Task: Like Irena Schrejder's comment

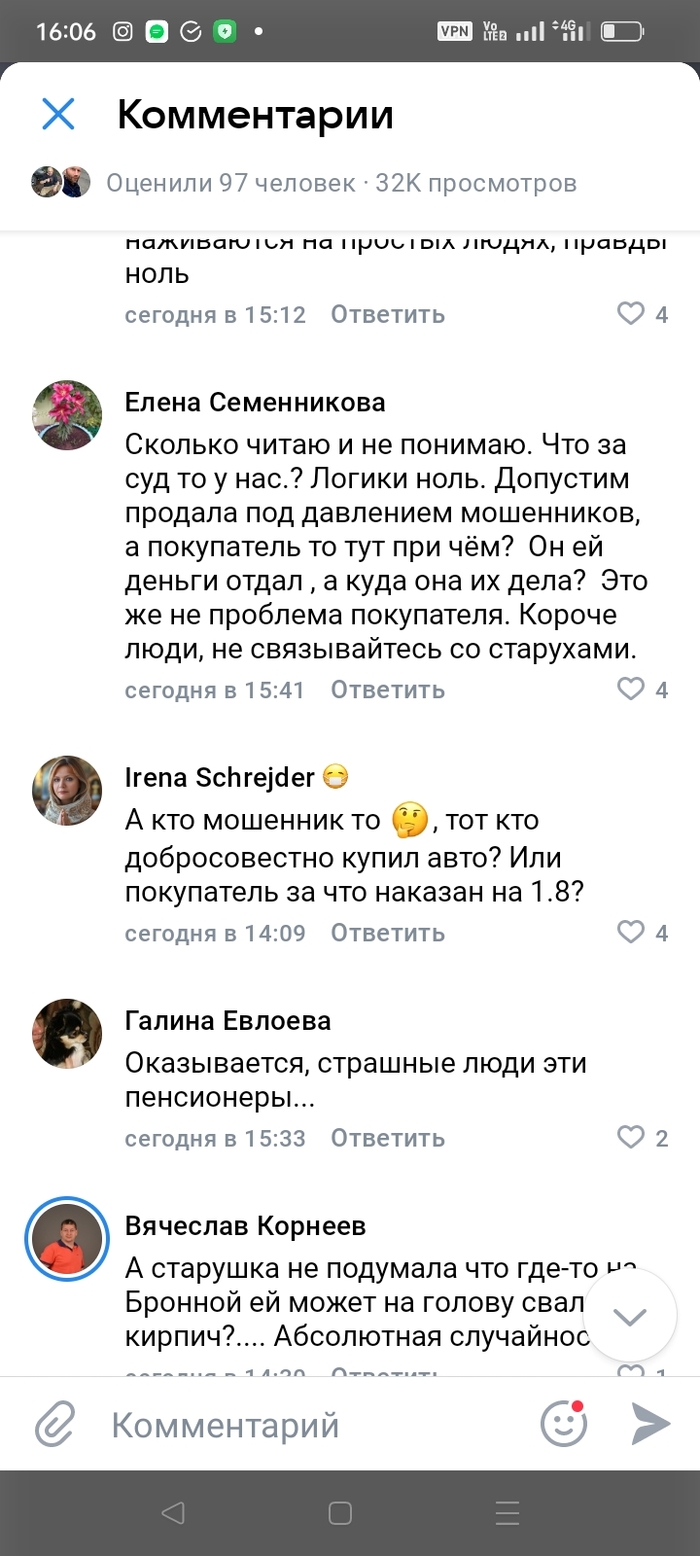Action: pos(631,932)
